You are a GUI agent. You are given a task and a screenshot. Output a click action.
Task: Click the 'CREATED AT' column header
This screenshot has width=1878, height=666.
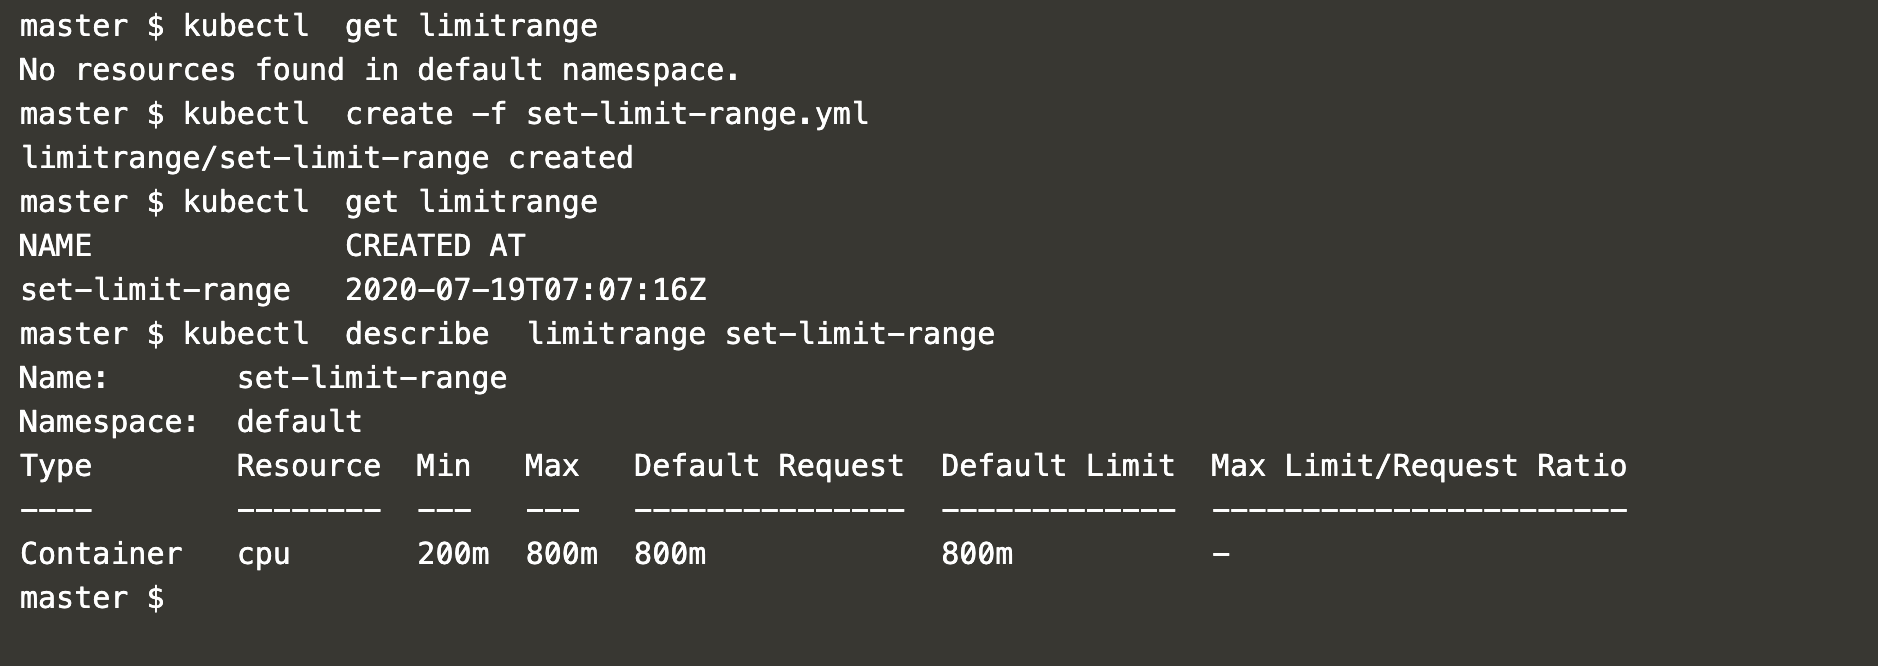[435, 245]
